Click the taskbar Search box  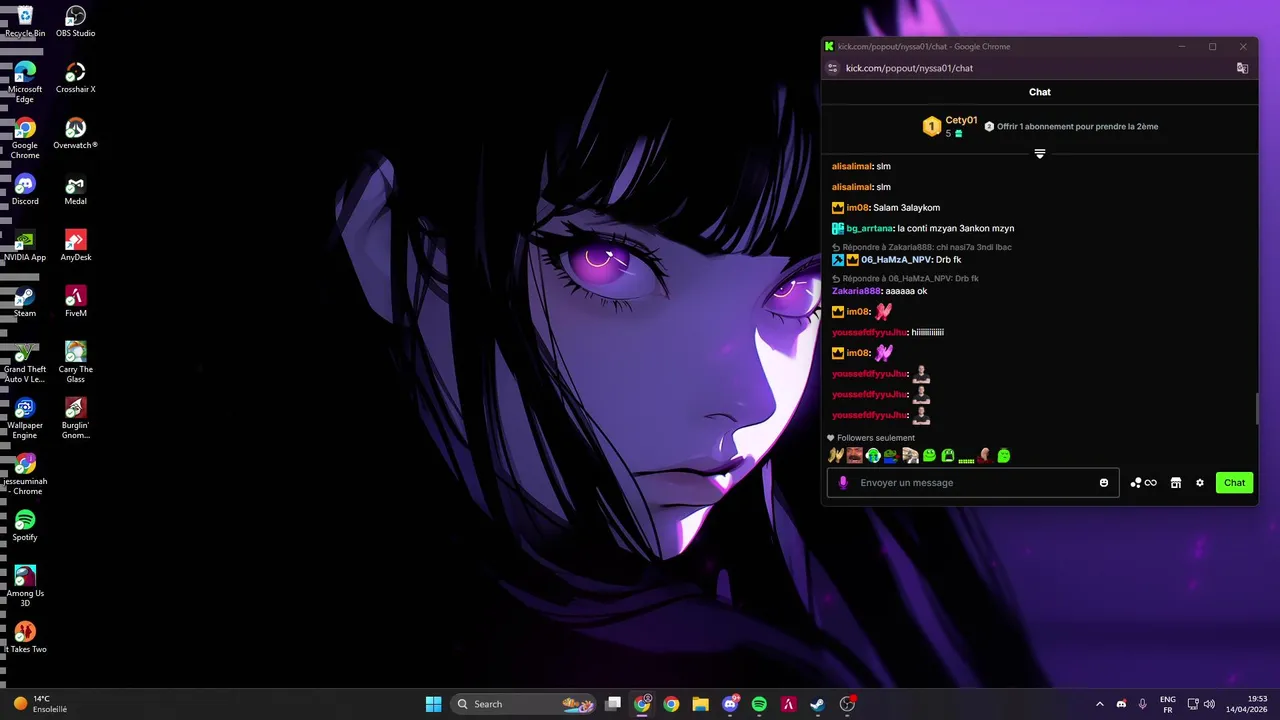click(523, 704)
